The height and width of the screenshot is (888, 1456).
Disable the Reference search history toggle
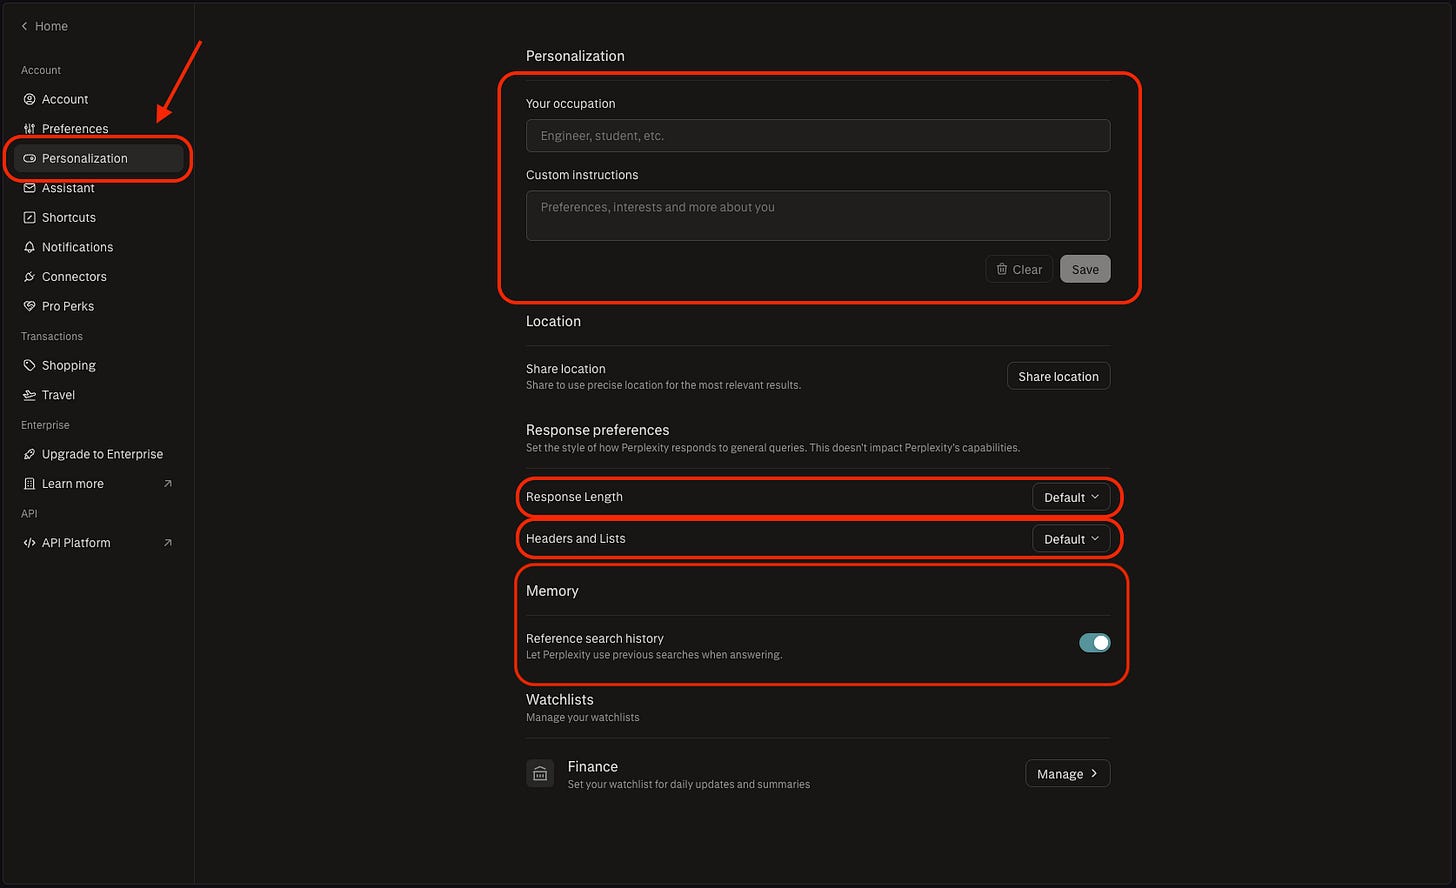[1095, 642]
